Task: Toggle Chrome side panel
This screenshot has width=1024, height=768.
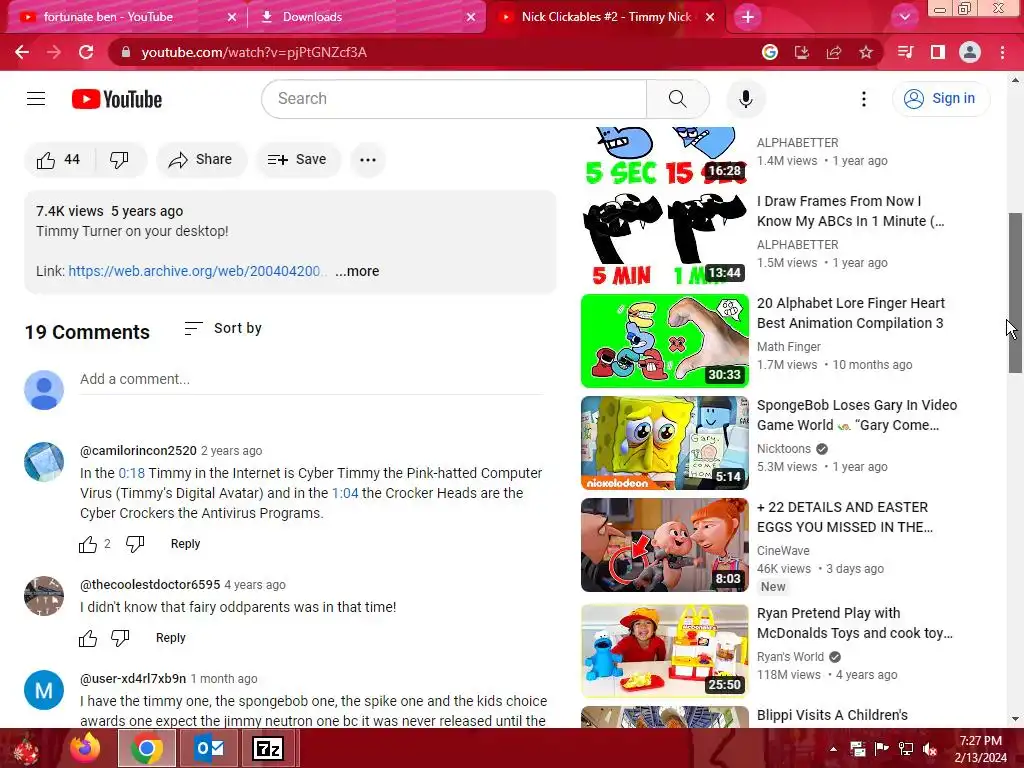Action: 938,52
